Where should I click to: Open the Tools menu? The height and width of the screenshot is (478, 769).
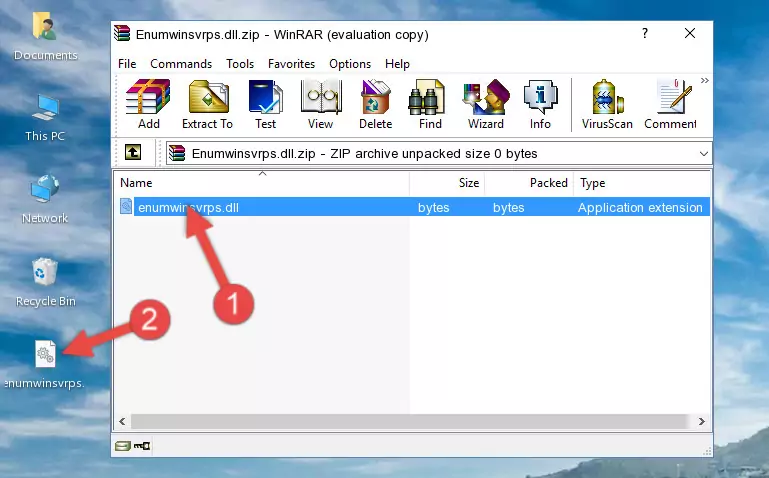[x=240, y=64]
